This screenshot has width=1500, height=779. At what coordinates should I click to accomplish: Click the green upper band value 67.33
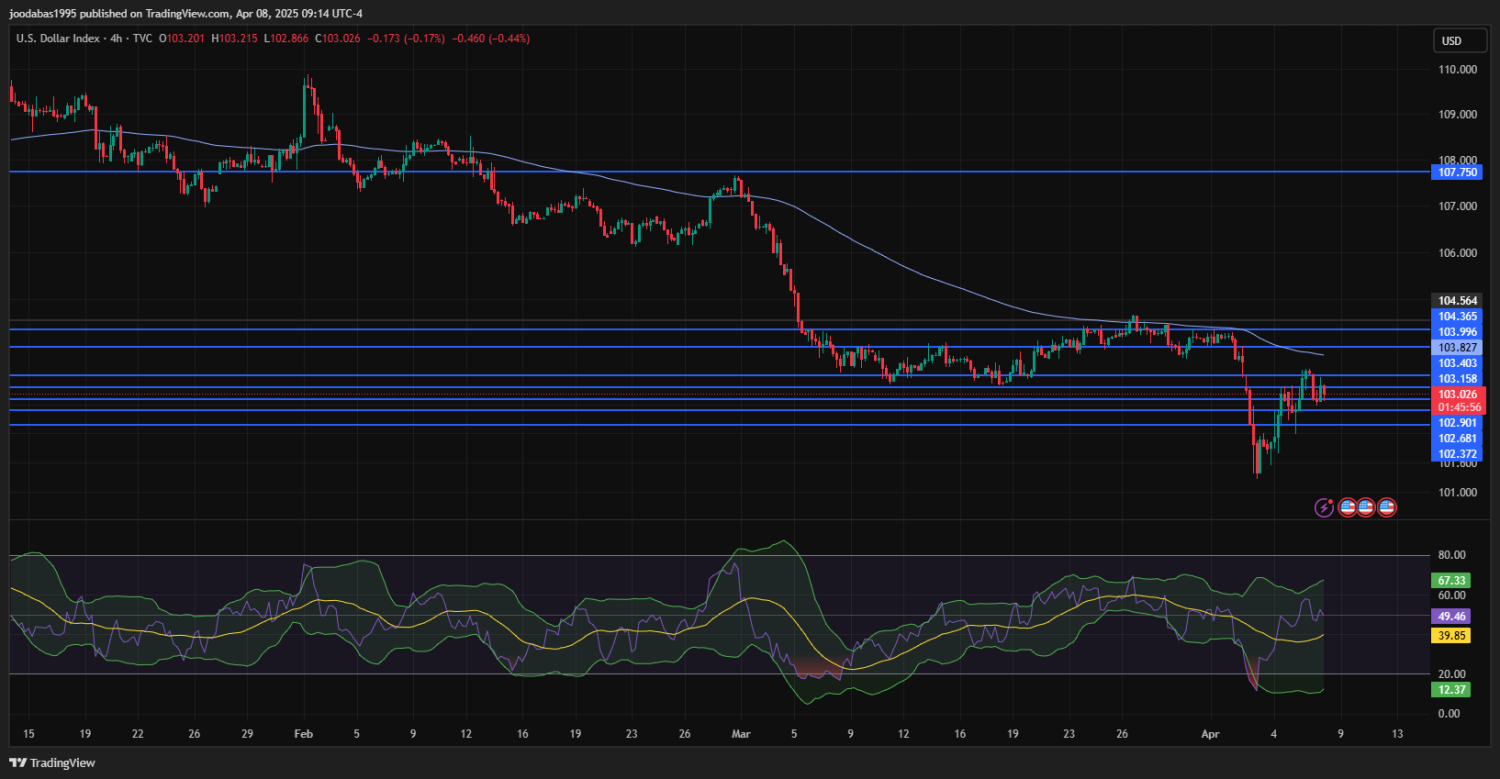pyautogui.click(x=1452, y=580)
